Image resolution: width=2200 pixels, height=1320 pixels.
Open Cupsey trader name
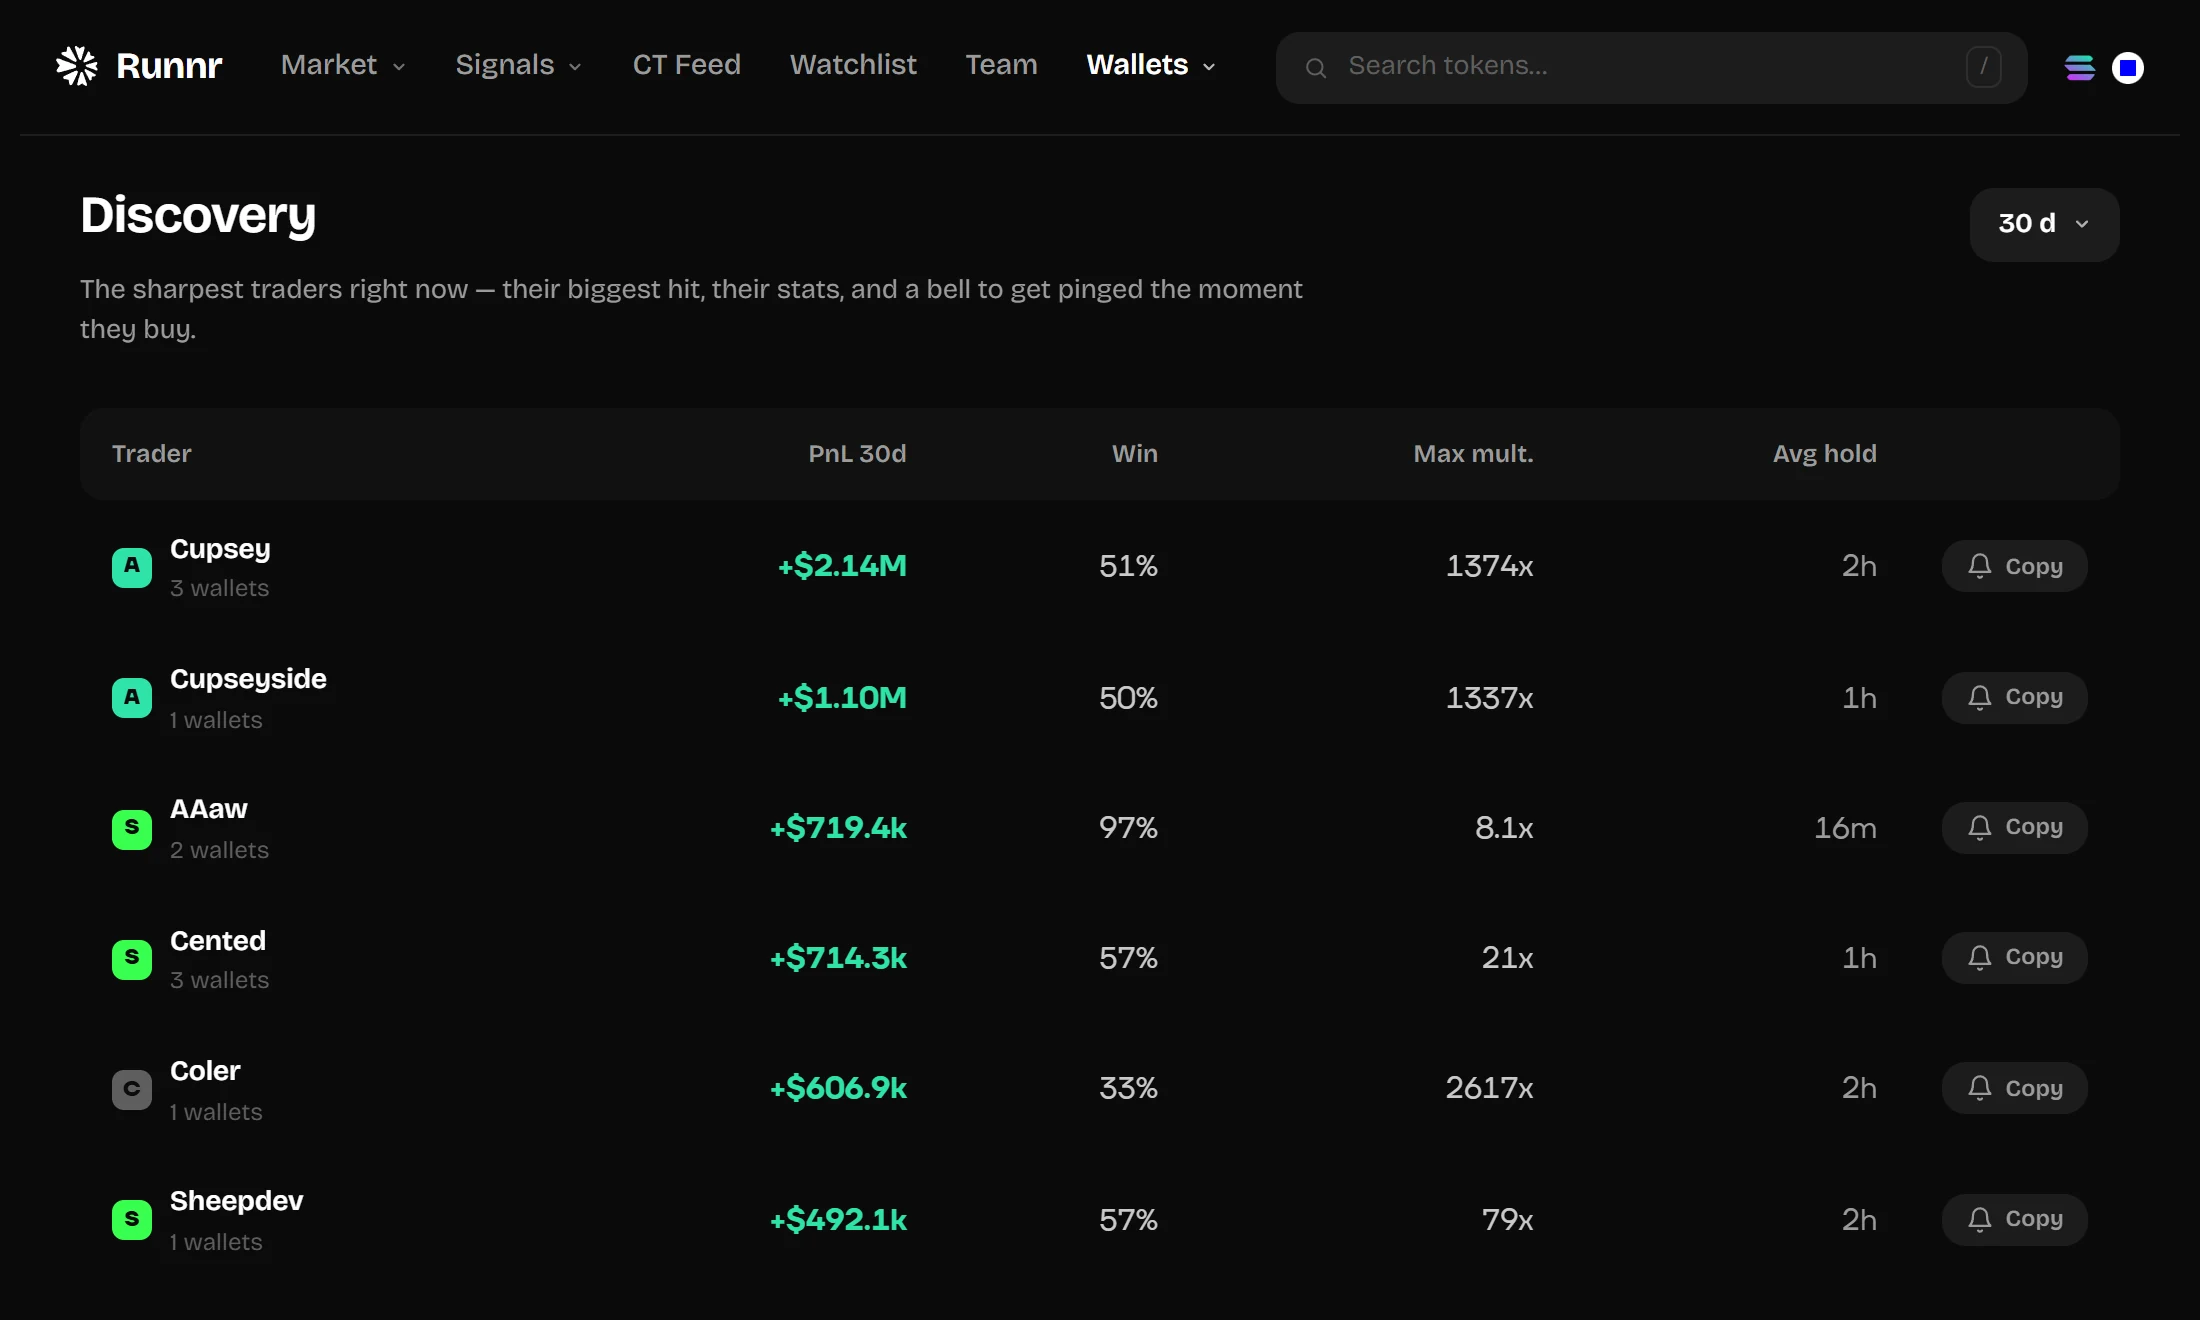click(x=220, y=549)
